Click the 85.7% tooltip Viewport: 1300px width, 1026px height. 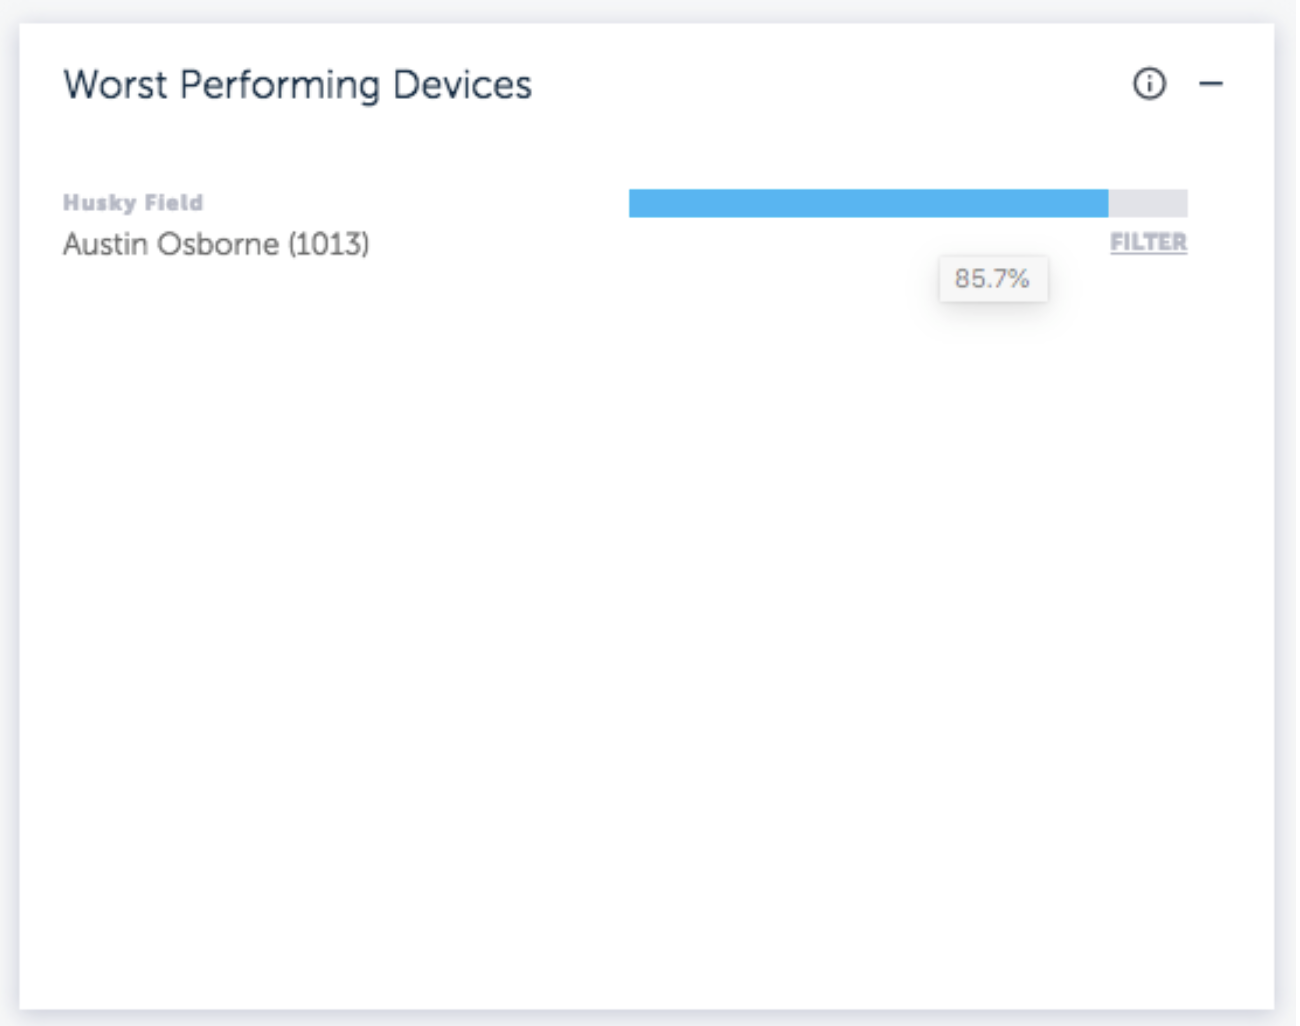tap(992, 278)
